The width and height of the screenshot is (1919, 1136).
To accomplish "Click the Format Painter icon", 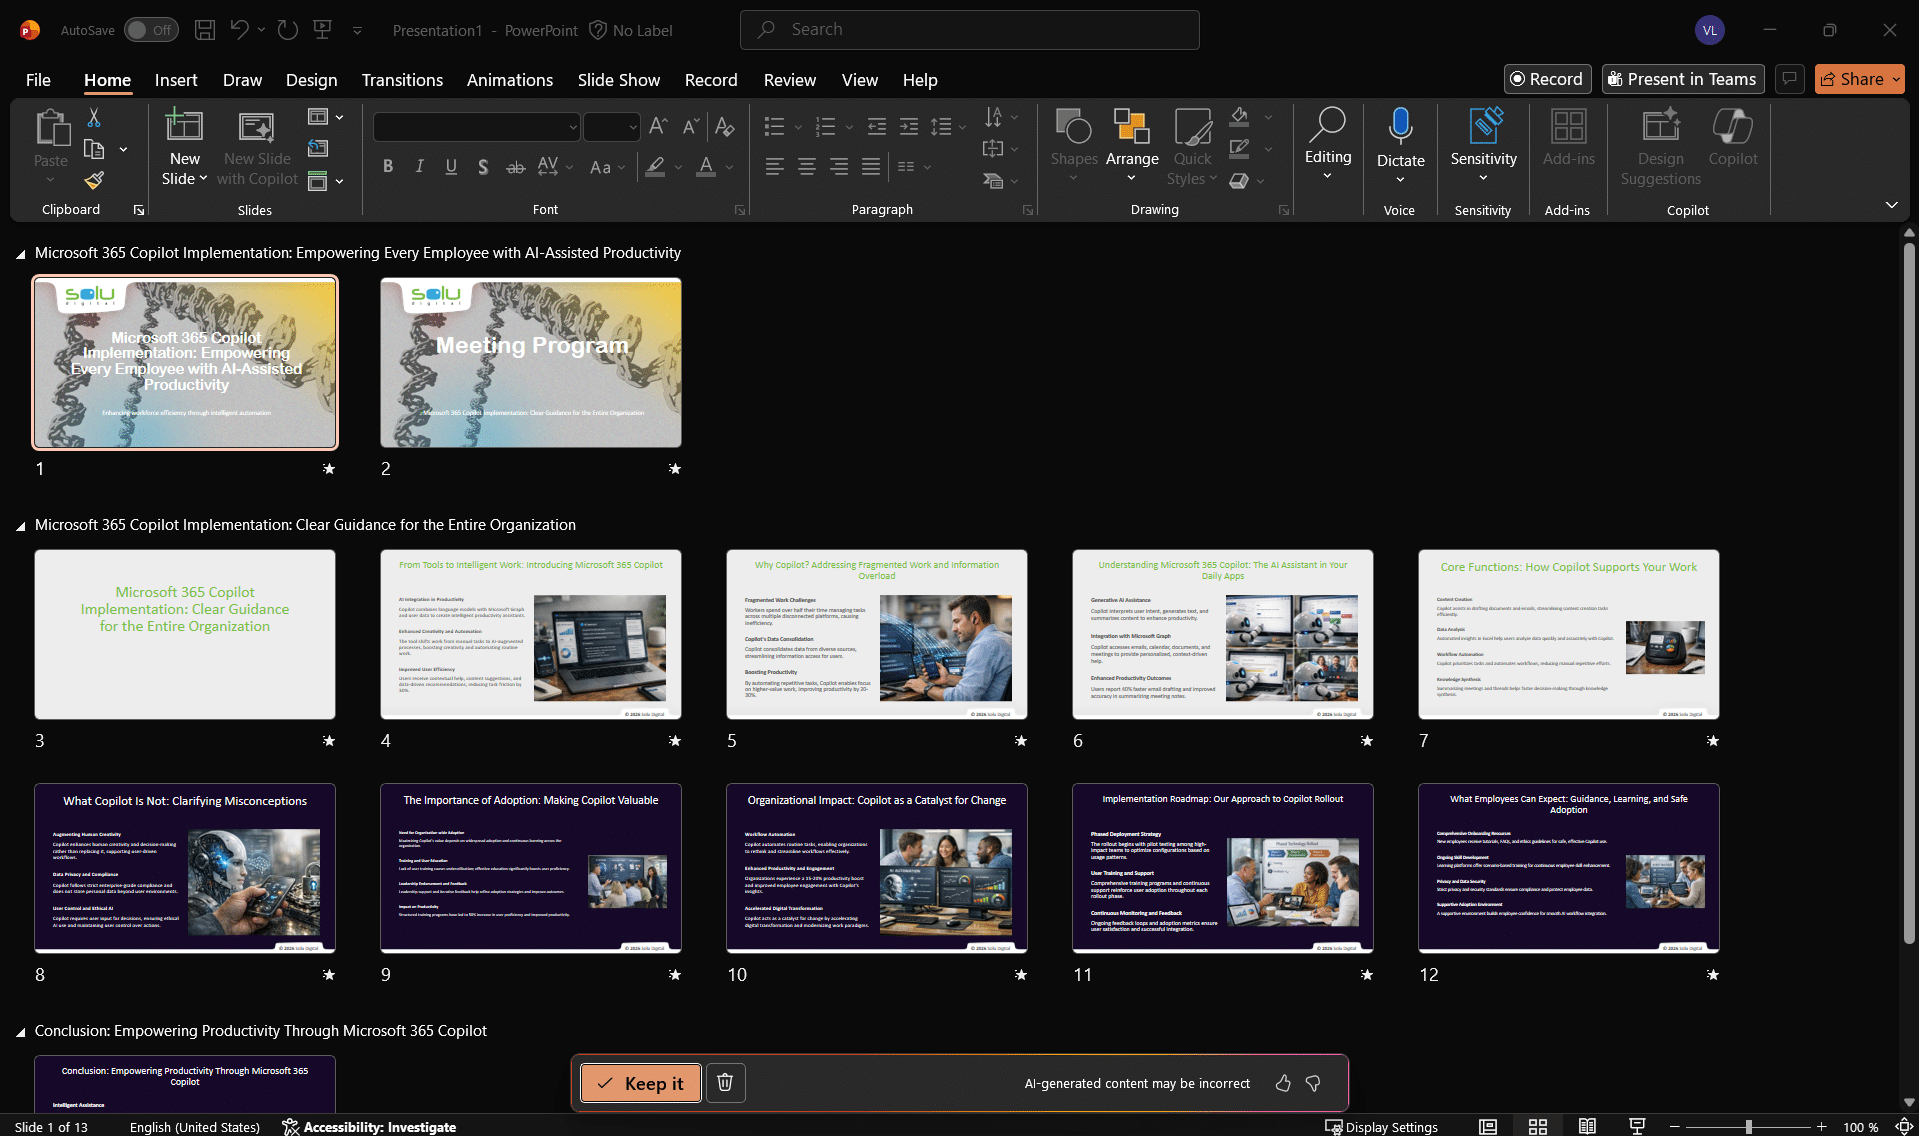I will coord(94,181).
